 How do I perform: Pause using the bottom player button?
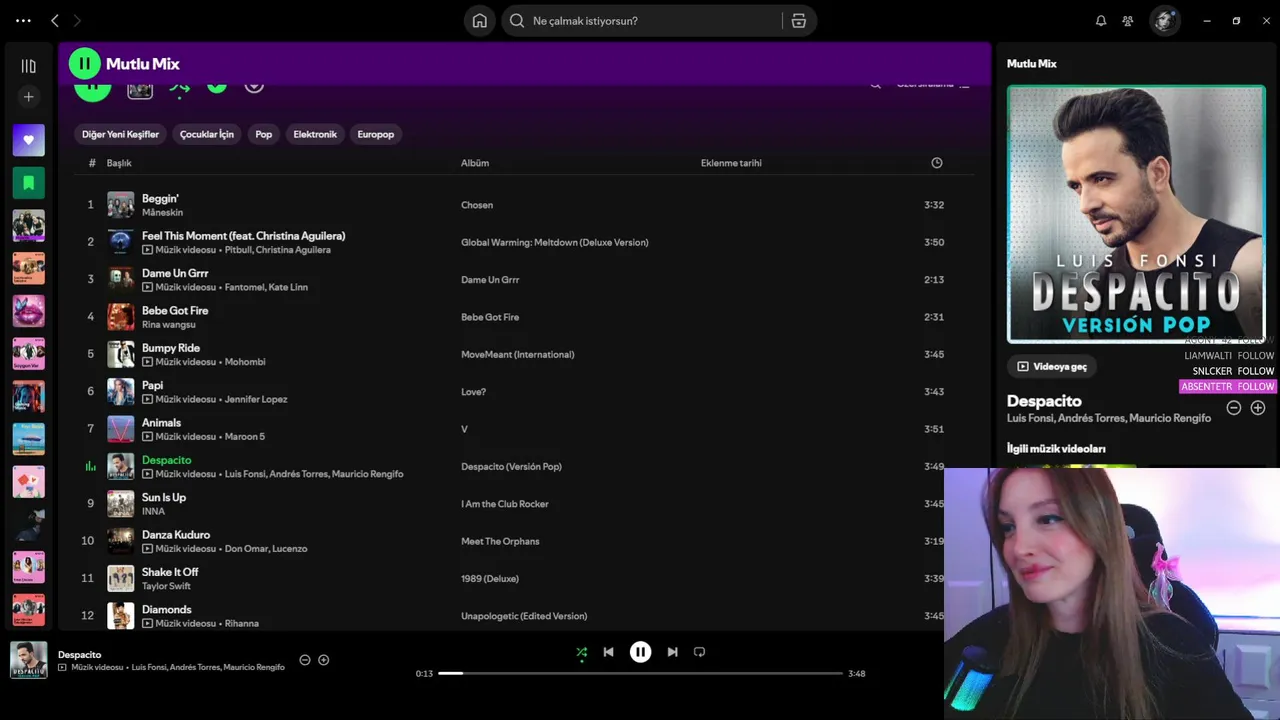coord(641,652)
